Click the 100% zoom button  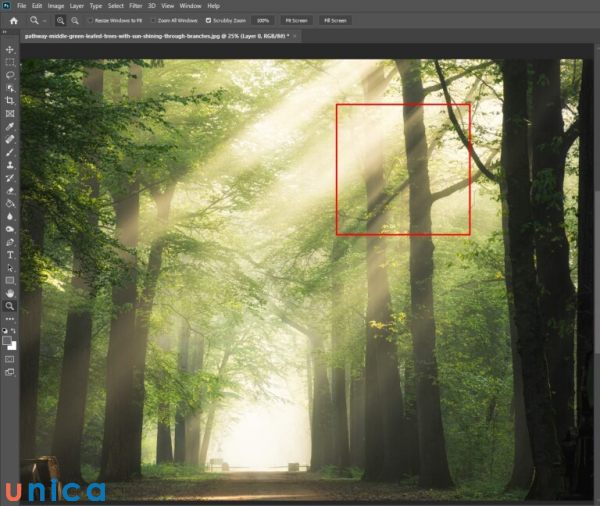262,21
